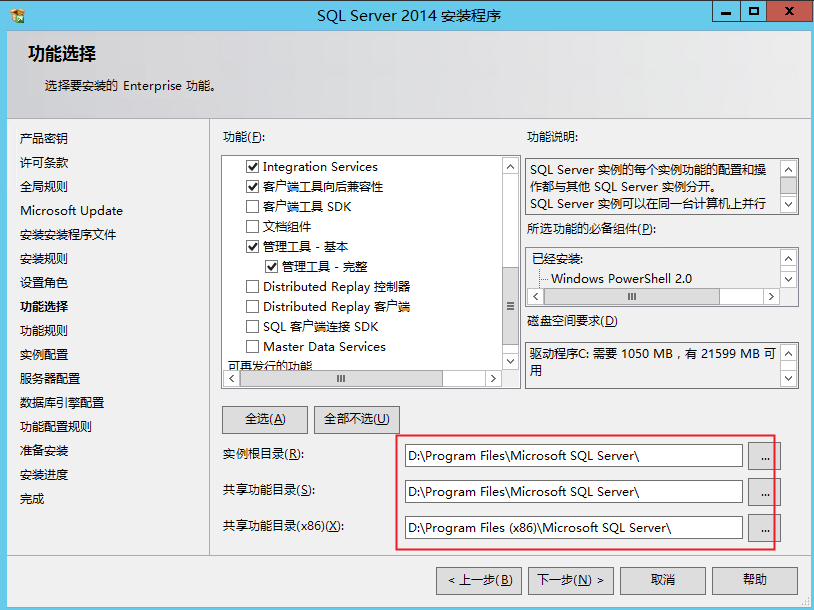Click the 共享功能目录(S) path field
The width and height of the screenshot is (814, 610).
[574, 492]
